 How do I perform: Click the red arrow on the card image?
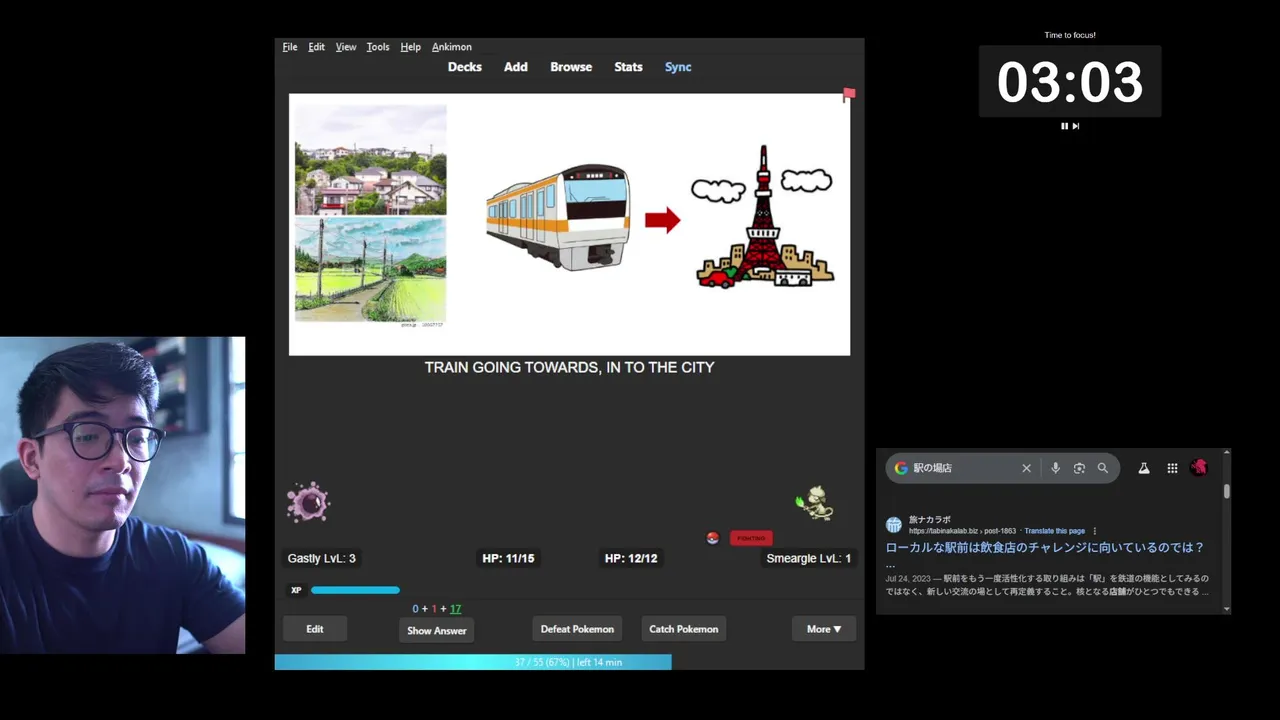[x=662, y=220]
